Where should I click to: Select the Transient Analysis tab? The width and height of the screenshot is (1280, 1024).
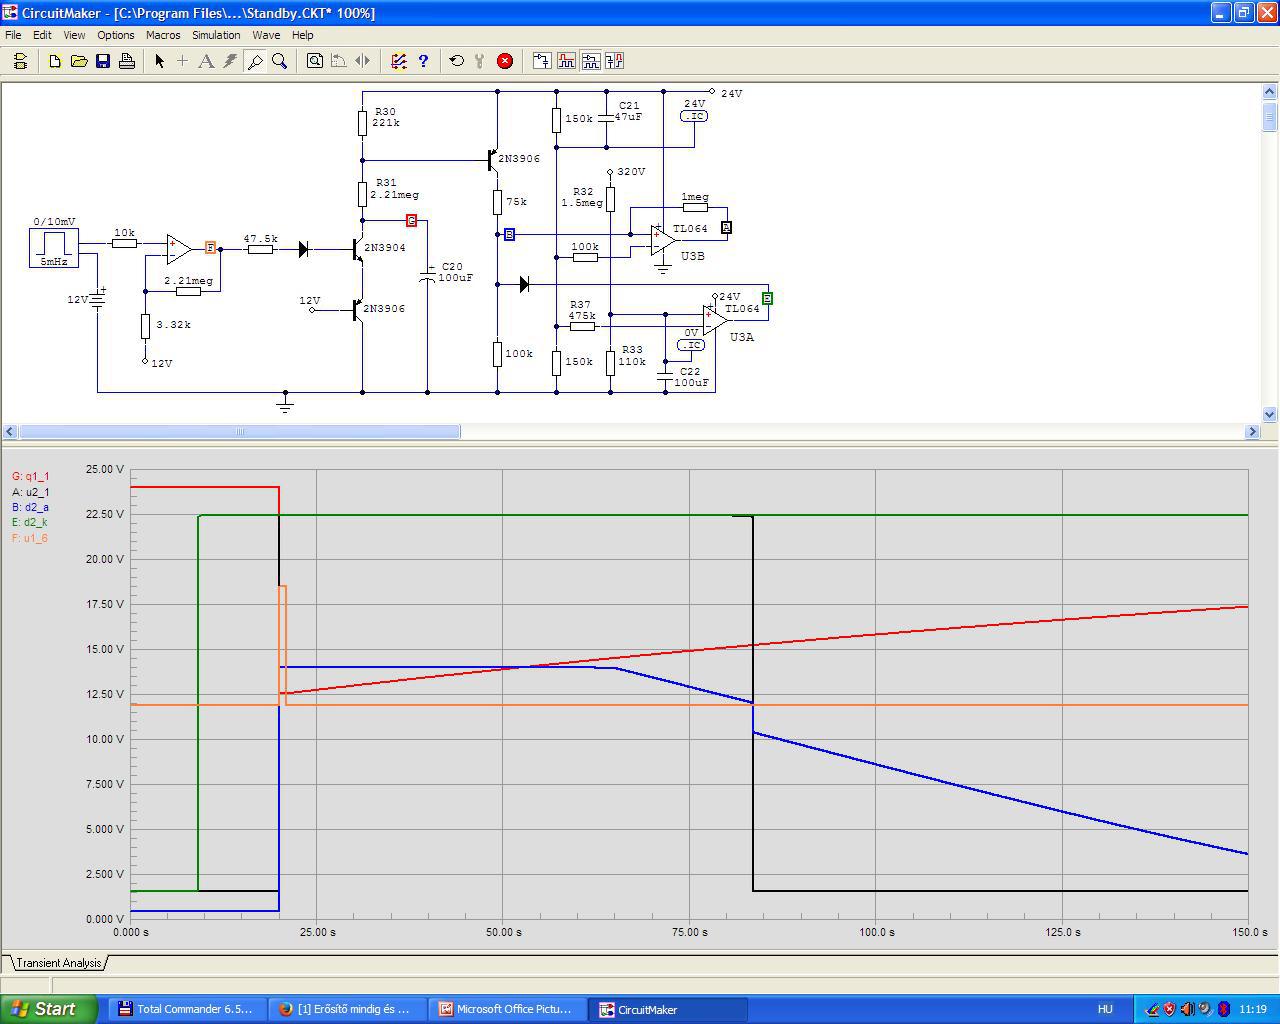tap(58, 963)
